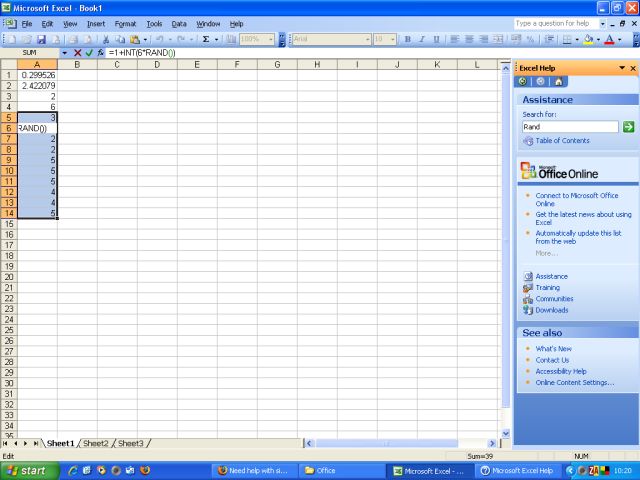Click the Paste clipboard icon
The height and width of the screenshot is (480, 640).
134,39
